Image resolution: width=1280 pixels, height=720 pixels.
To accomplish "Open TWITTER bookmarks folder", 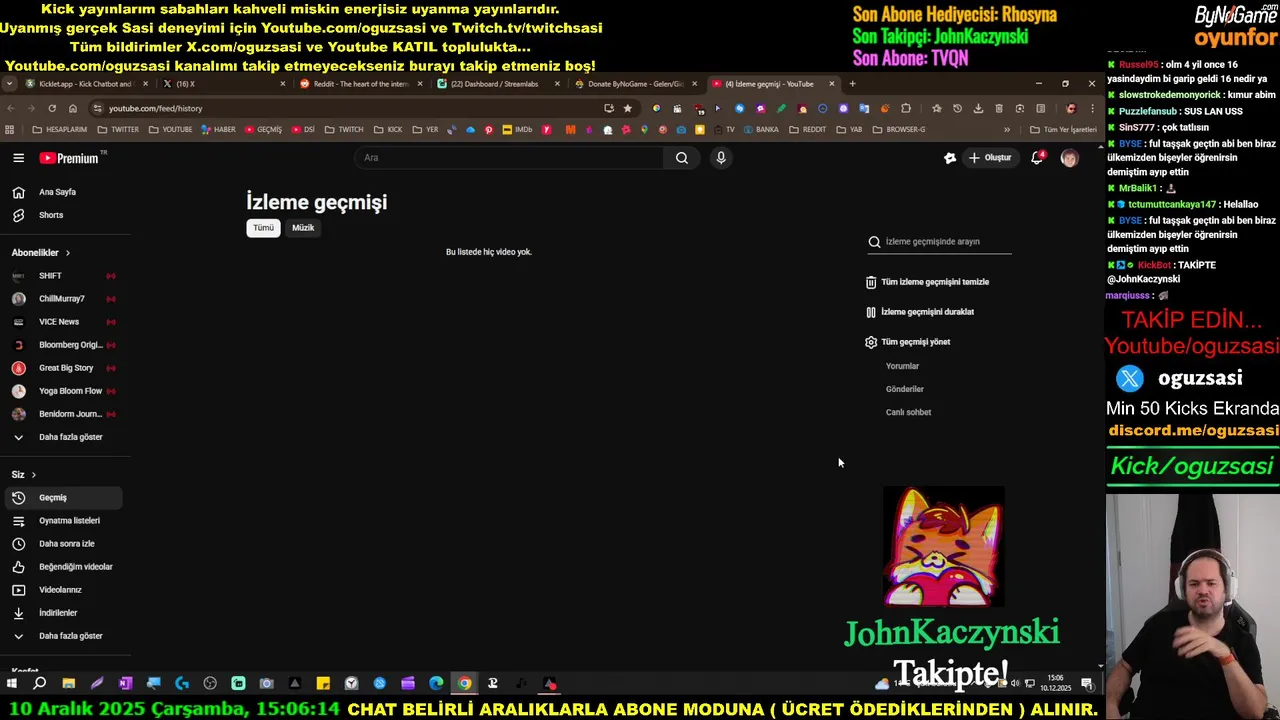I will click(118, 130).
